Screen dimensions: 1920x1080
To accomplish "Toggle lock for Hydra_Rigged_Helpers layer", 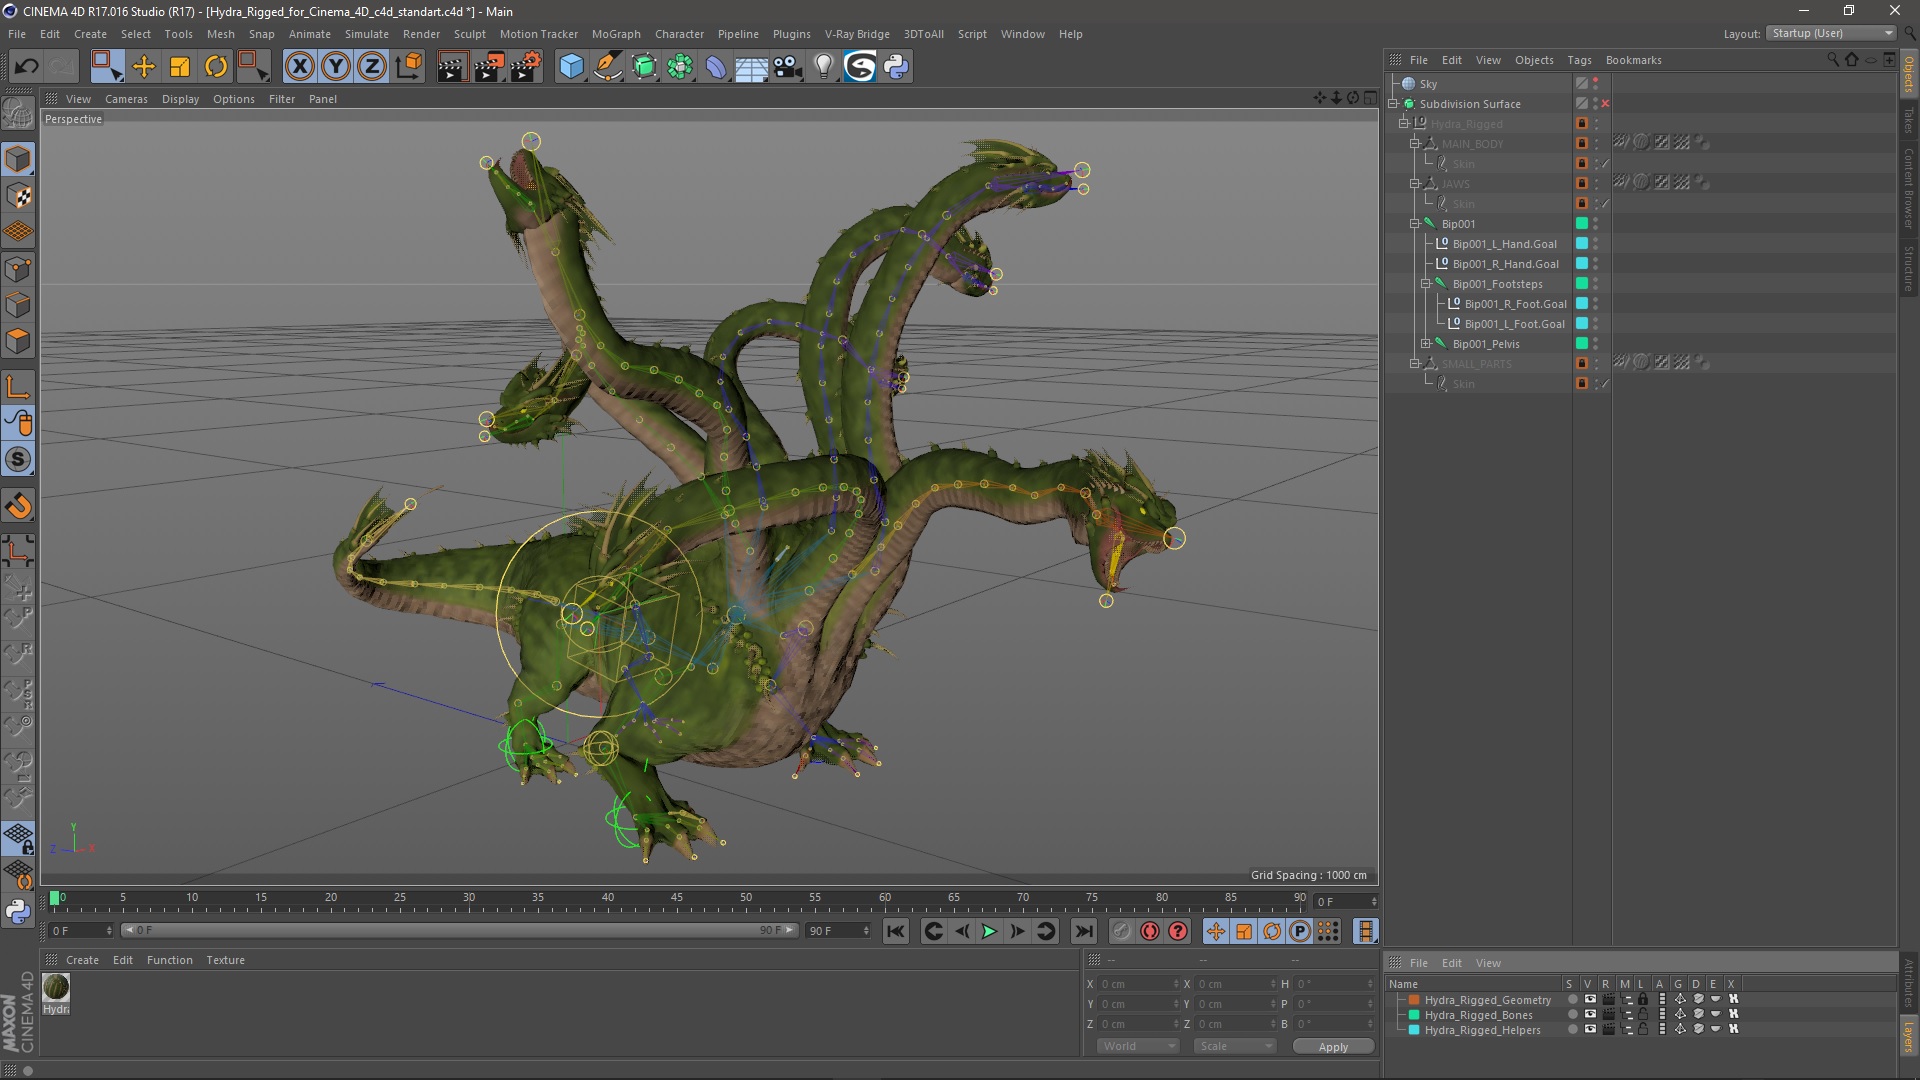I will tap(1642, 1029).
